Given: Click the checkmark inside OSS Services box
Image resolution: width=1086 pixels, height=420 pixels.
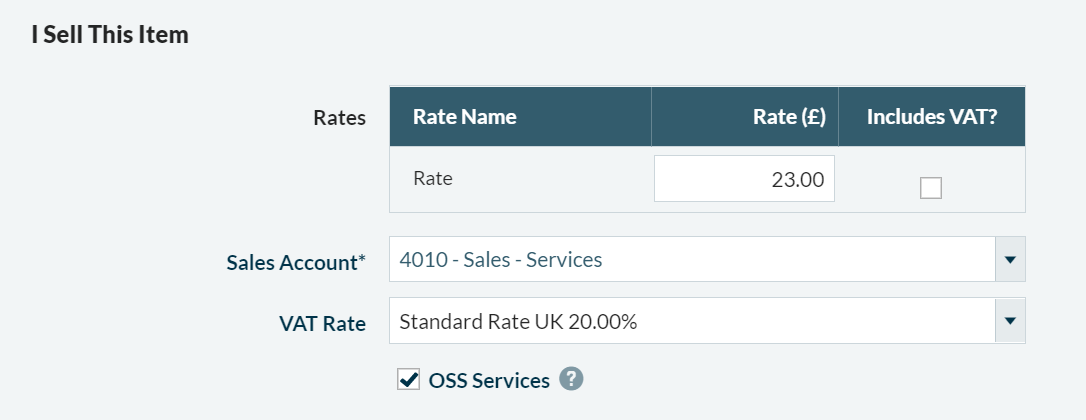Looking at the screenshot, I should pos(408,379).
